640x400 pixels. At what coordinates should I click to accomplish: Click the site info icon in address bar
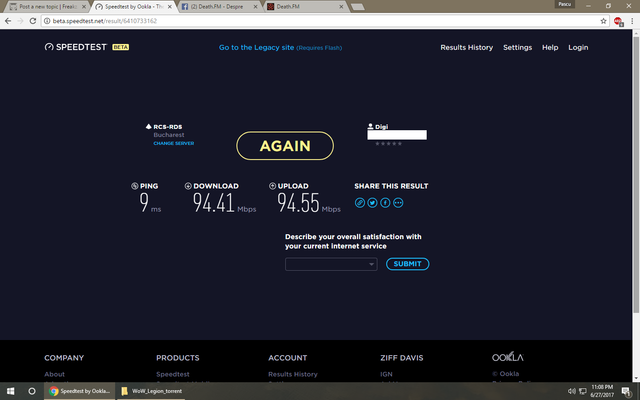pos(47,21)
